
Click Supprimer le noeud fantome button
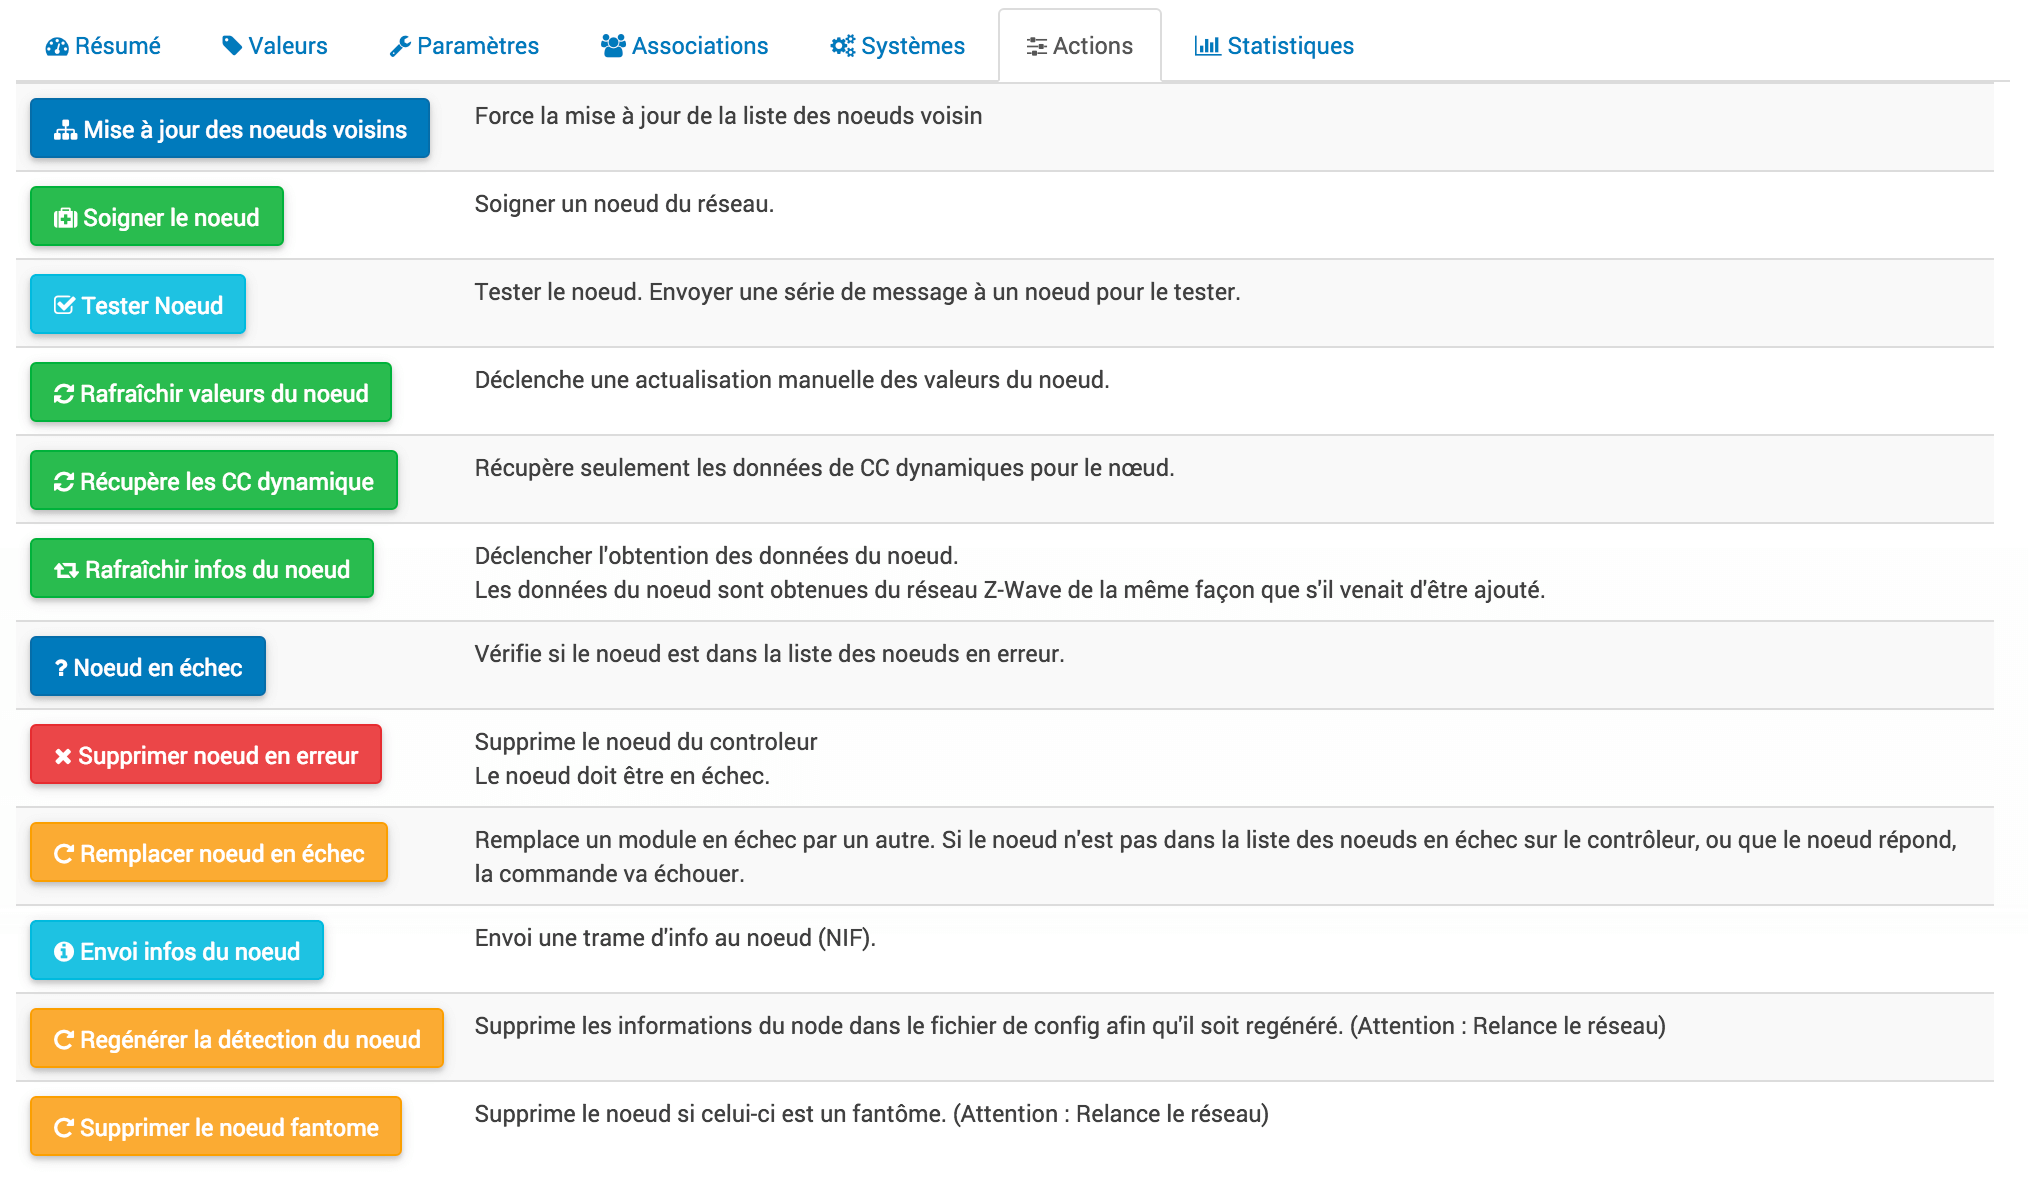coord(216,1126)
